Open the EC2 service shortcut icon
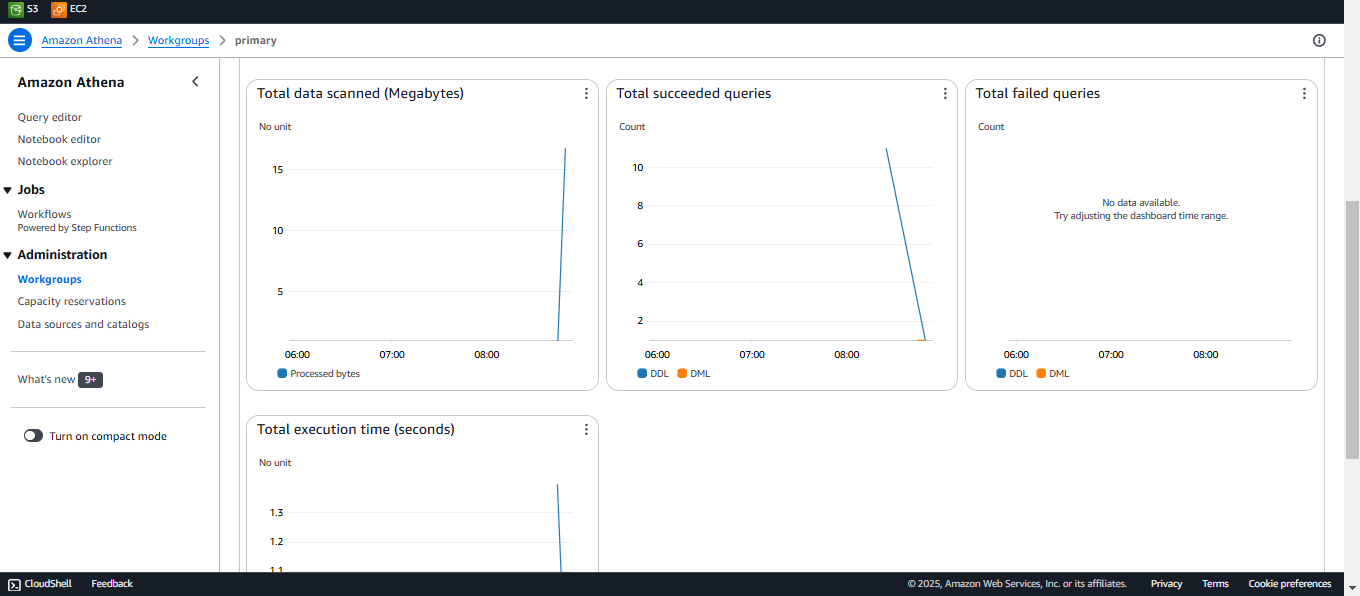 tap(59, 9)
